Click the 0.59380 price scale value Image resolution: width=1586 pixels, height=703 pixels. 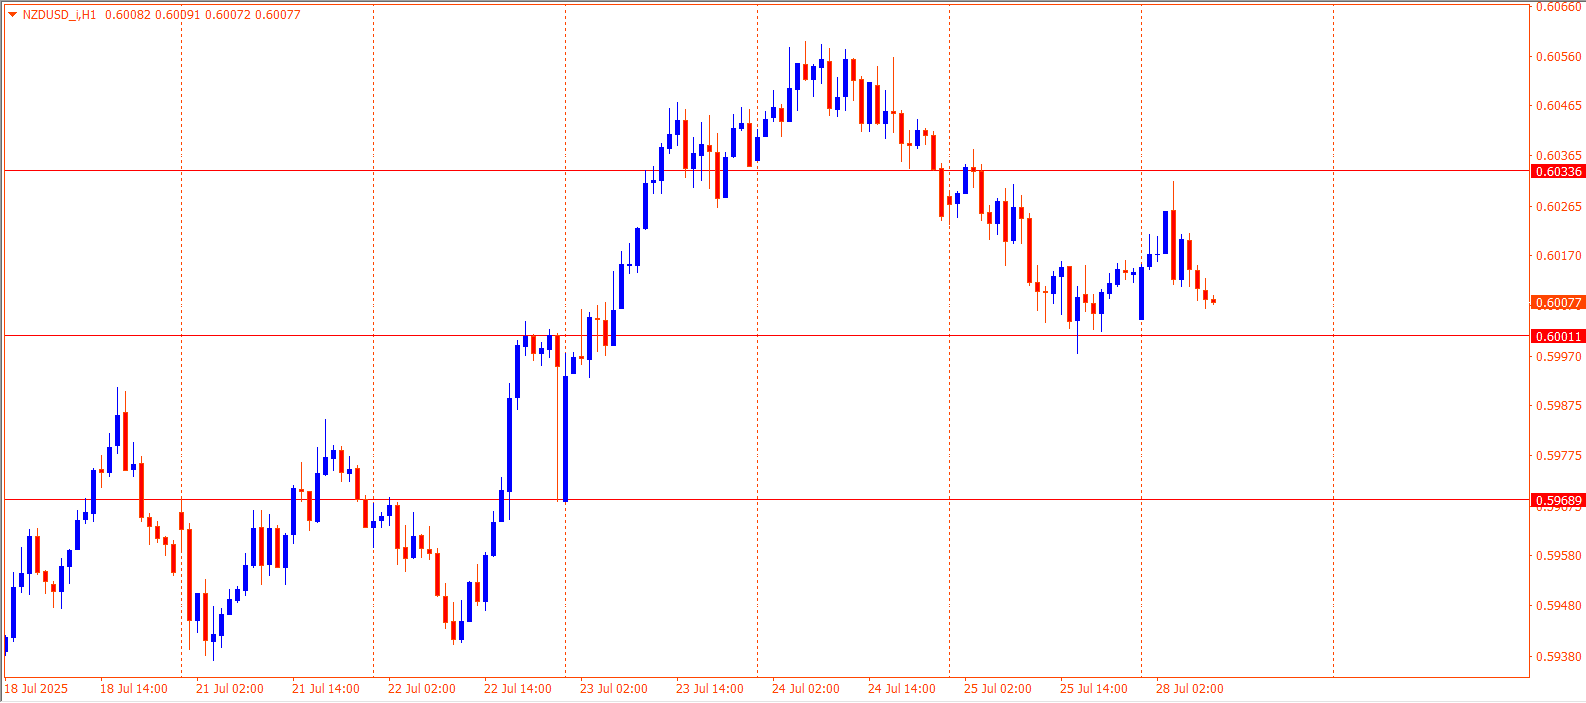(1558, 657)
